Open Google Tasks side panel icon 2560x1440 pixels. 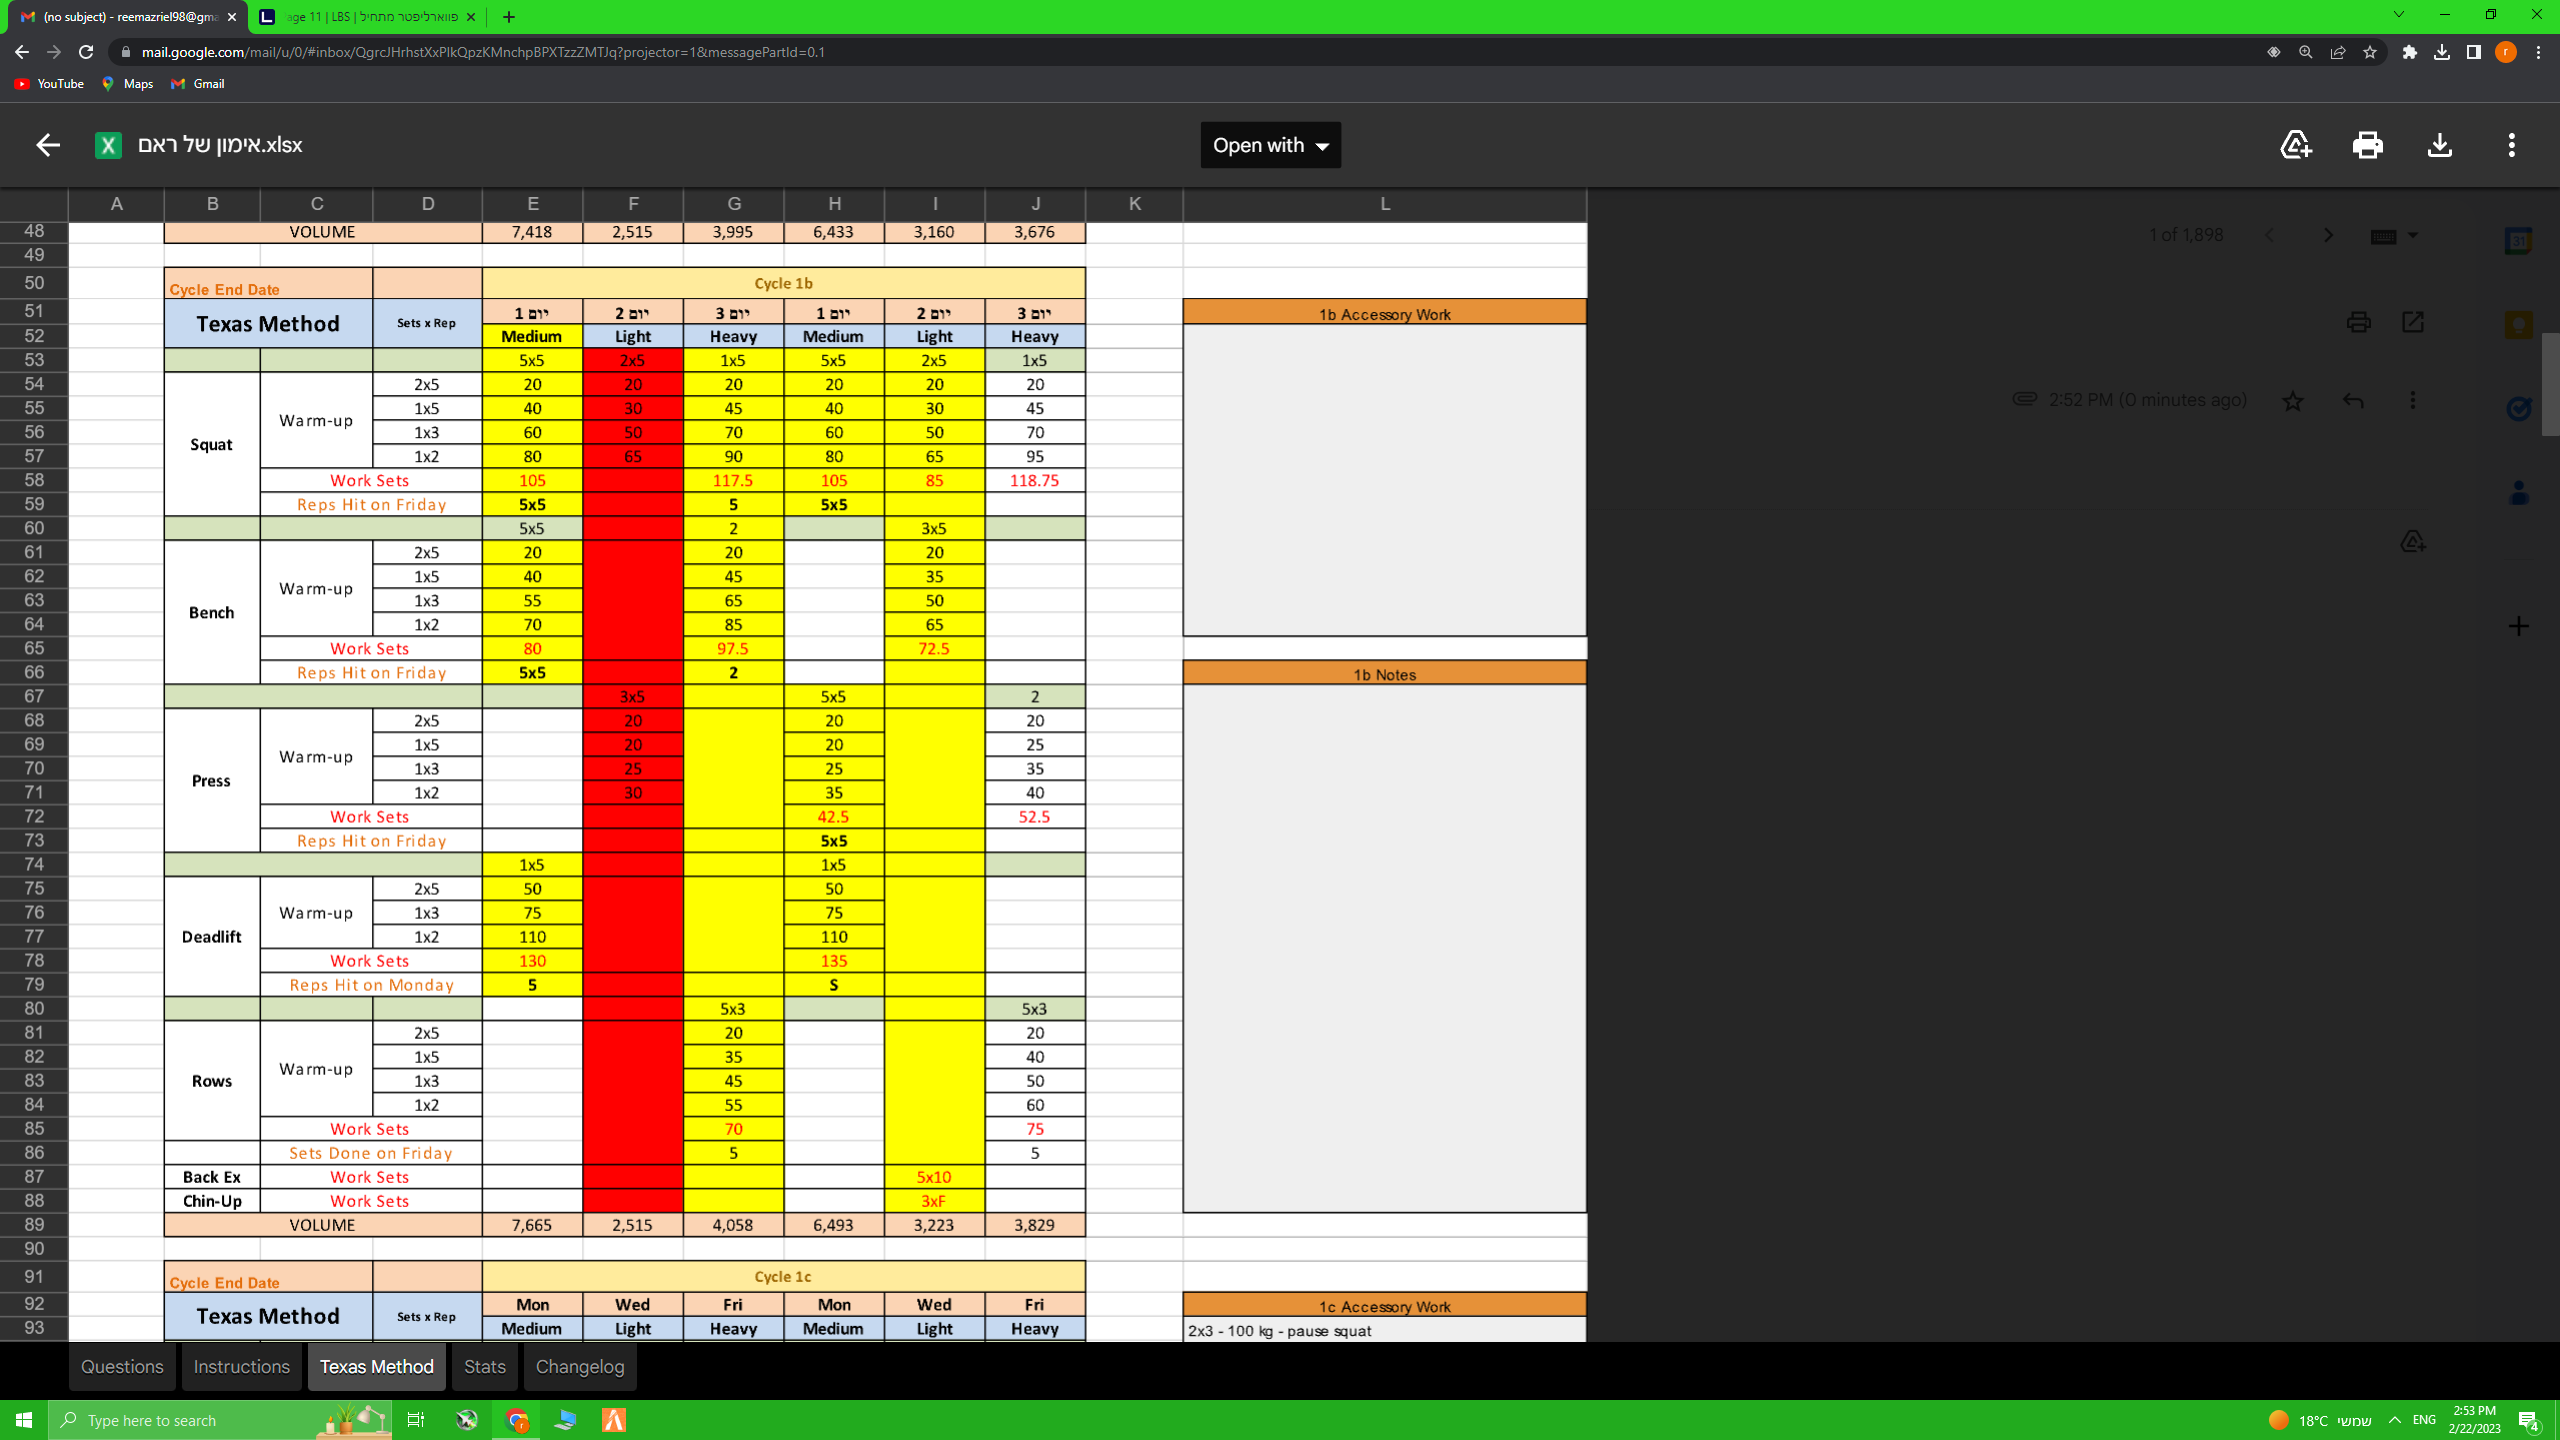click(2519, 408)
